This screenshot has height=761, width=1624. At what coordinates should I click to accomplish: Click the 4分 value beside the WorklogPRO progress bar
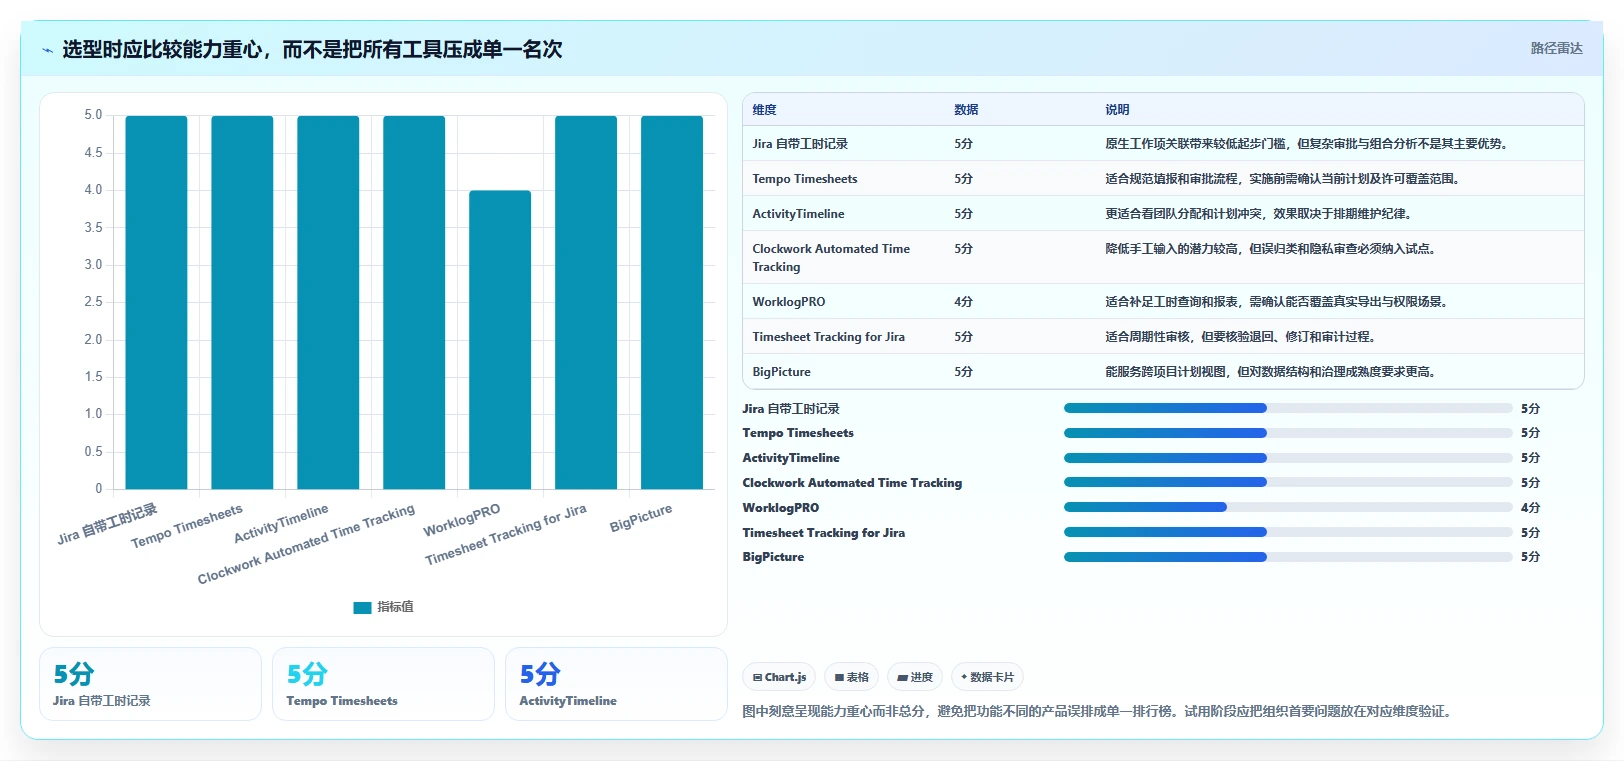1530,507
